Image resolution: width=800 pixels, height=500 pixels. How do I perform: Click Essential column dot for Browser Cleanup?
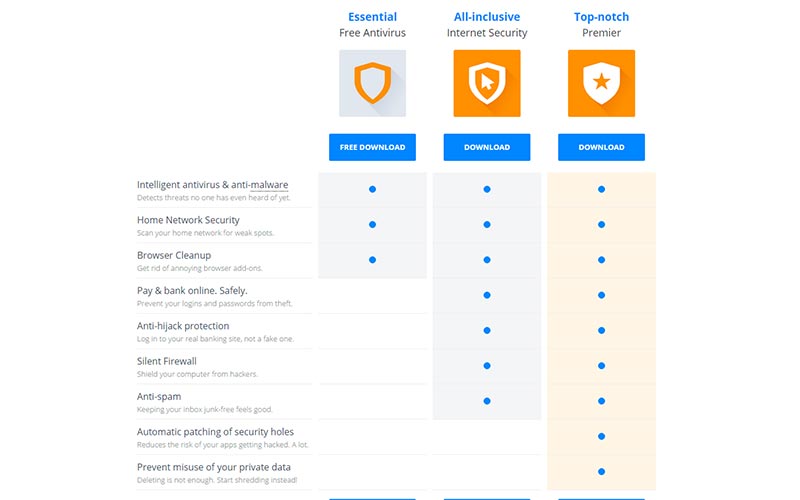372,260
